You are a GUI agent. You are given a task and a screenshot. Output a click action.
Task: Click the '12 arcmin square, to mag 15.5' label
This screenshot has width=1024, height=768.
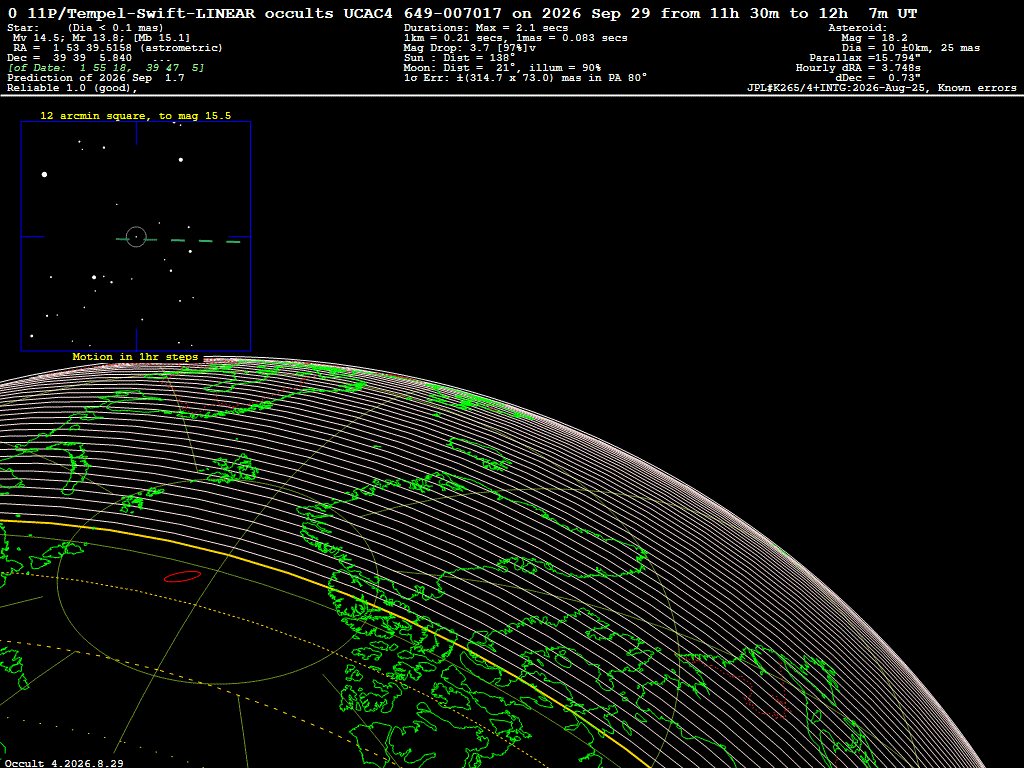click(x=135, y=116)
